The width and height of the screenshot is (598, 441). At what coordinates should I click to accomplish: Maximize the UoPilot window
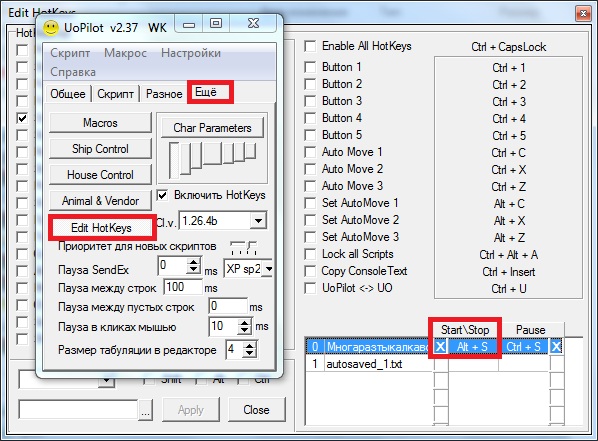[216, 24]
